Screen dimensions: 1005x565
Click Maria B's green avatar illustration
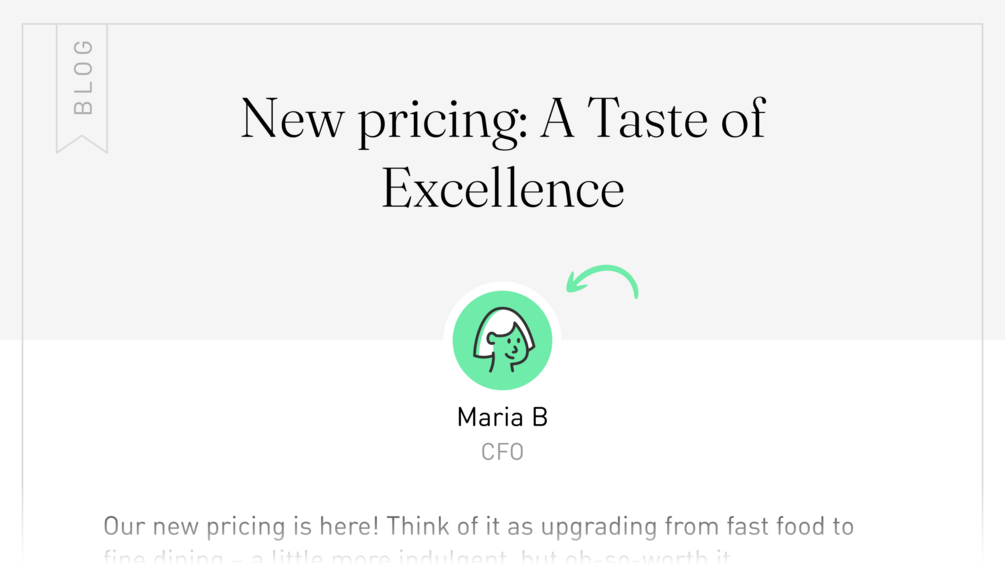502,340
